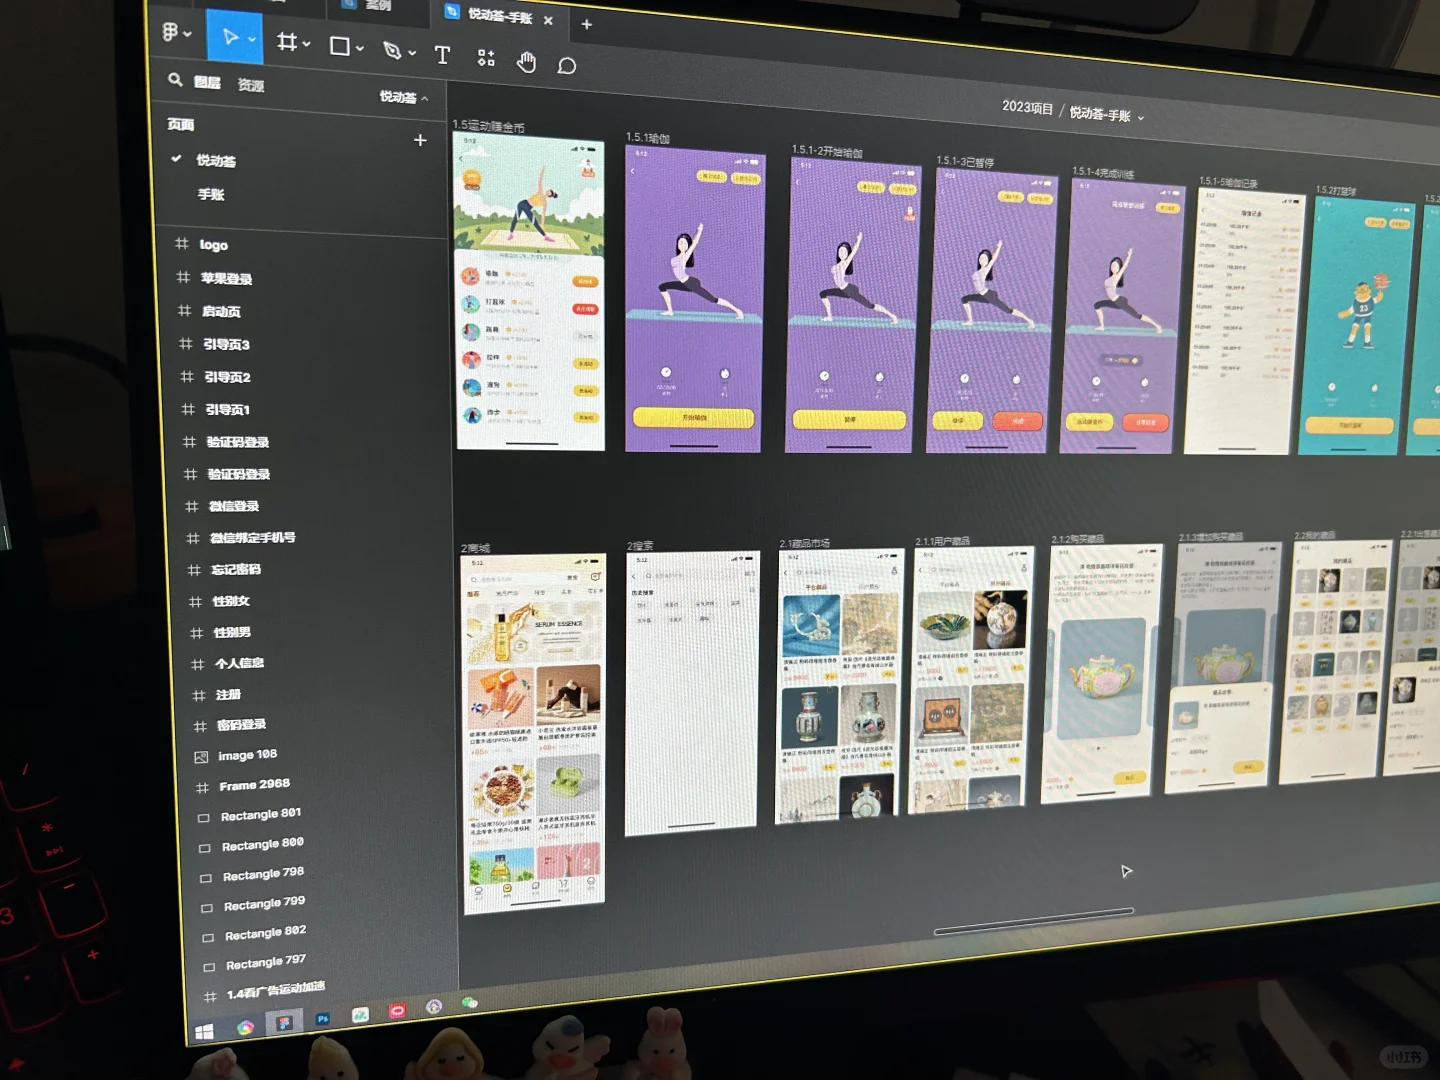
Task: Select the 注册 layer
Action: (229, 694)
